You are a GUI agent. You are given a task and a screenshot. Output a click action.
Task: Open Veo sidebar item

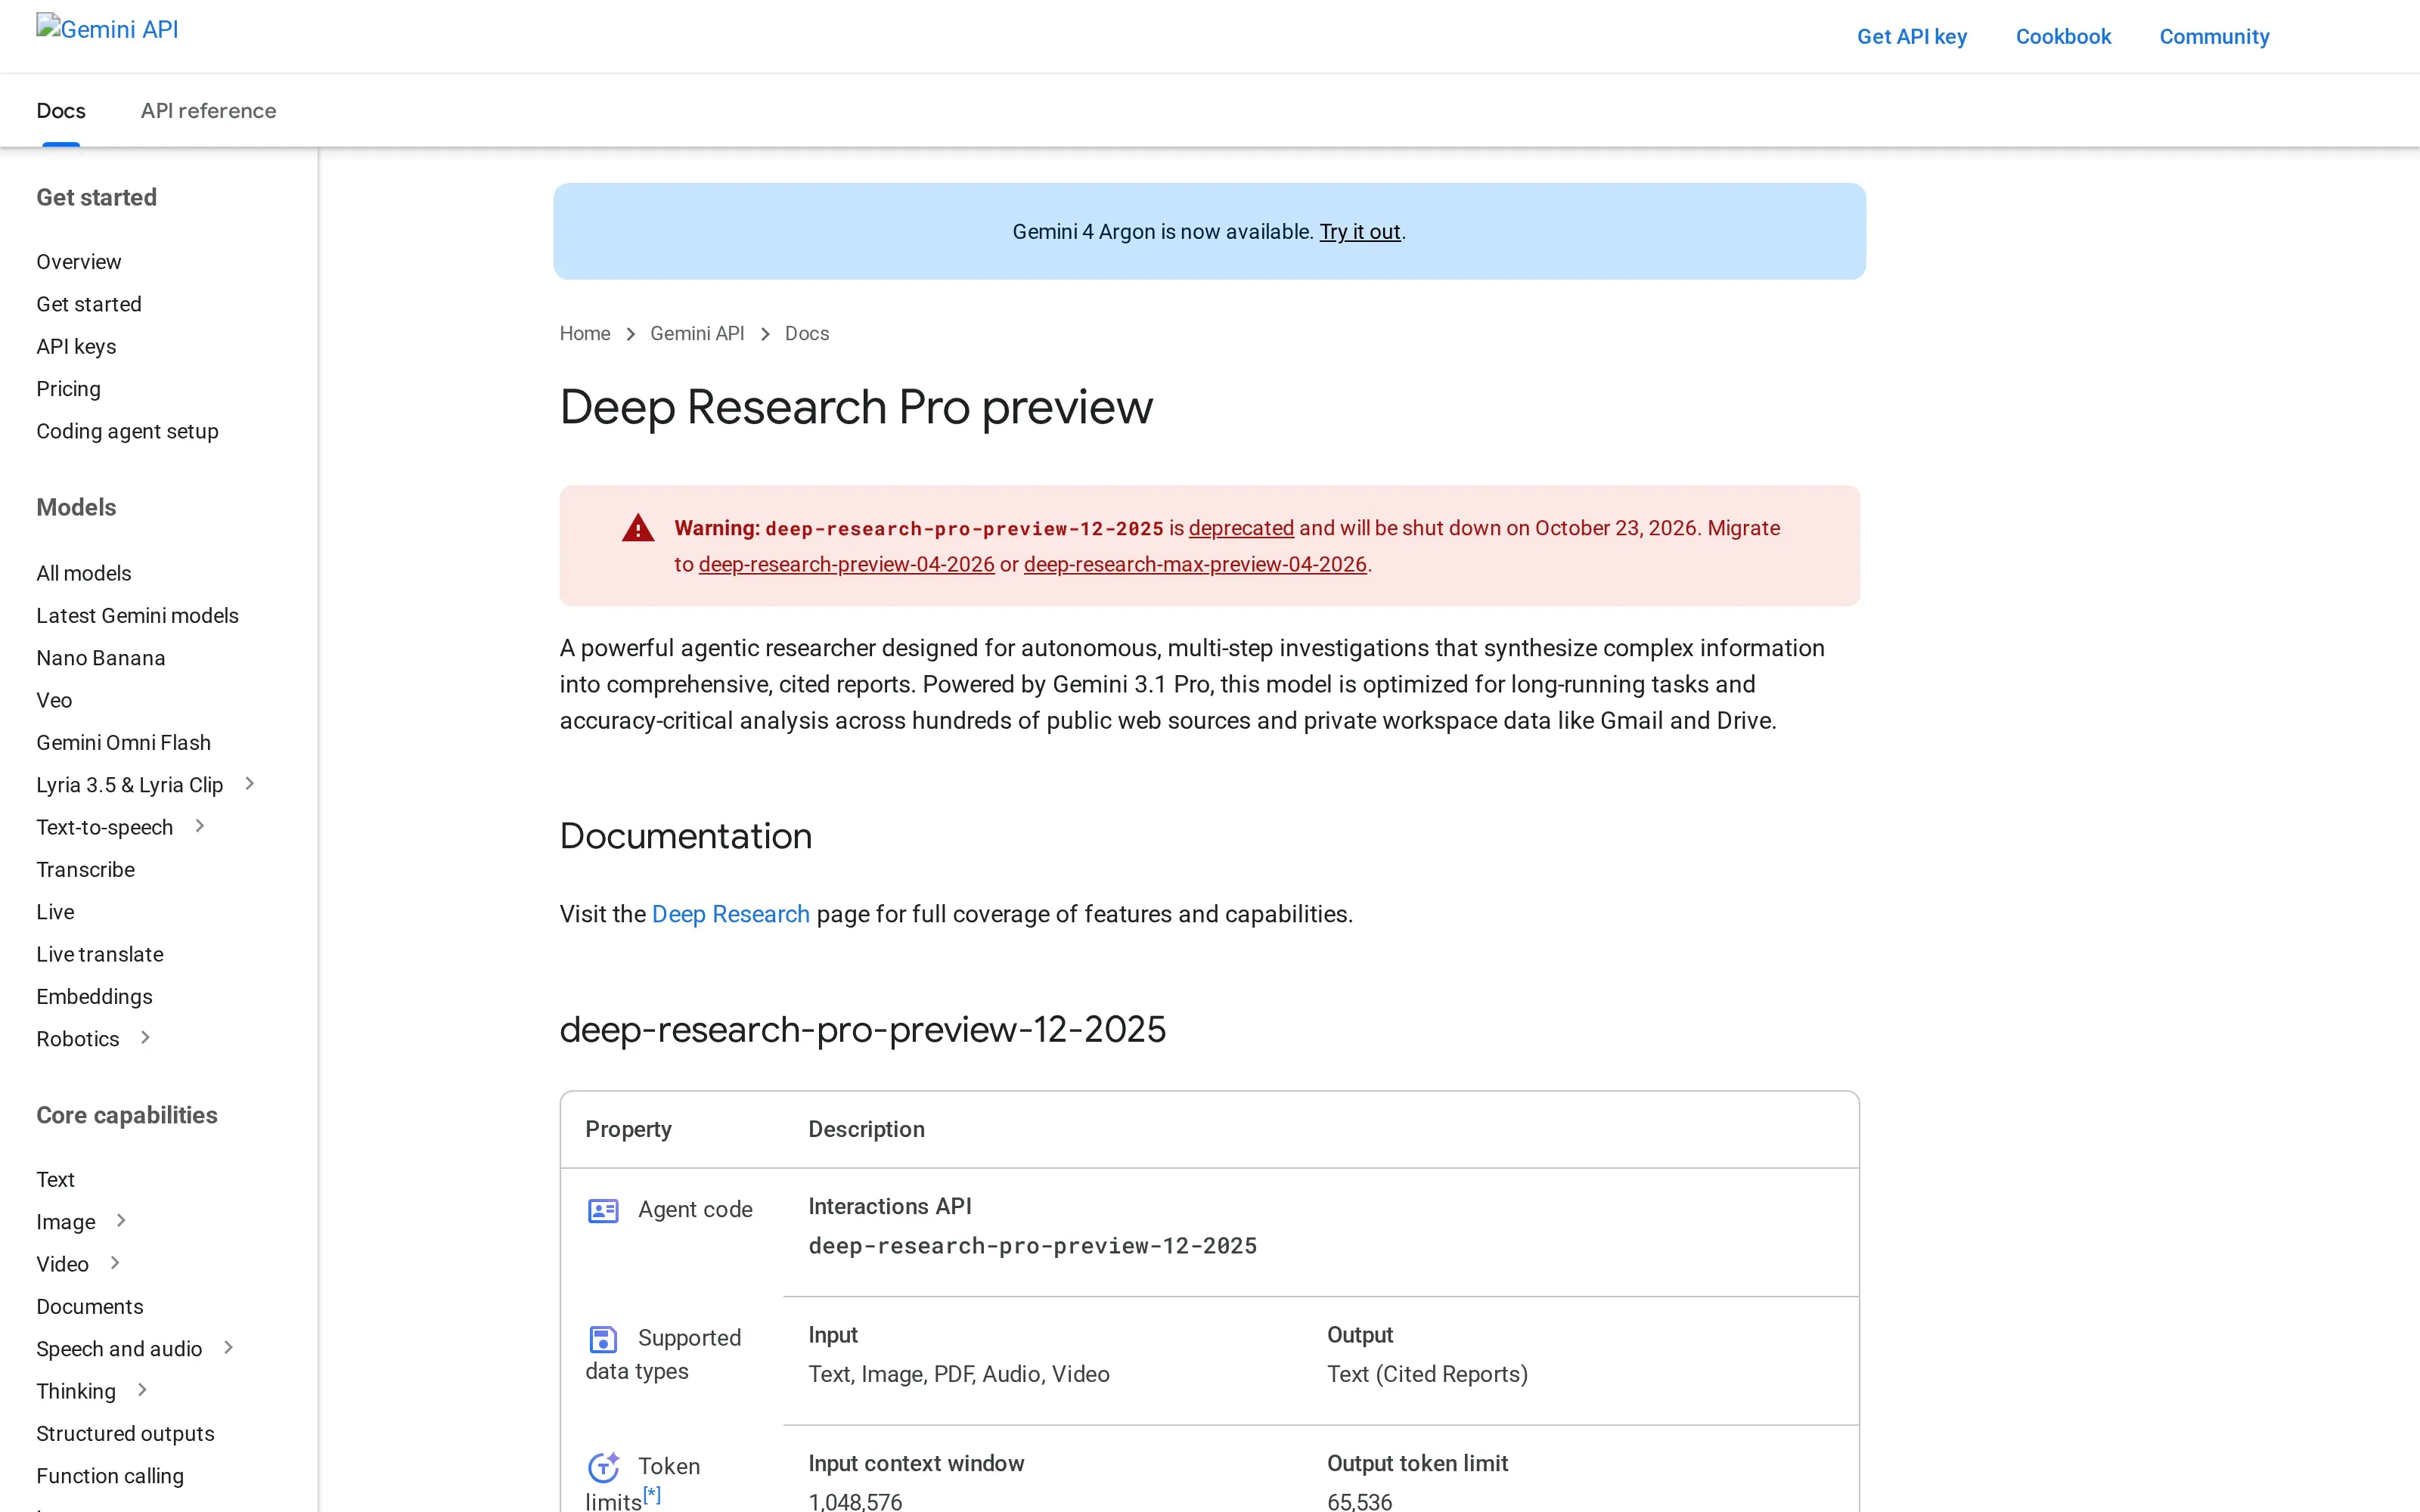click(54, 700)
